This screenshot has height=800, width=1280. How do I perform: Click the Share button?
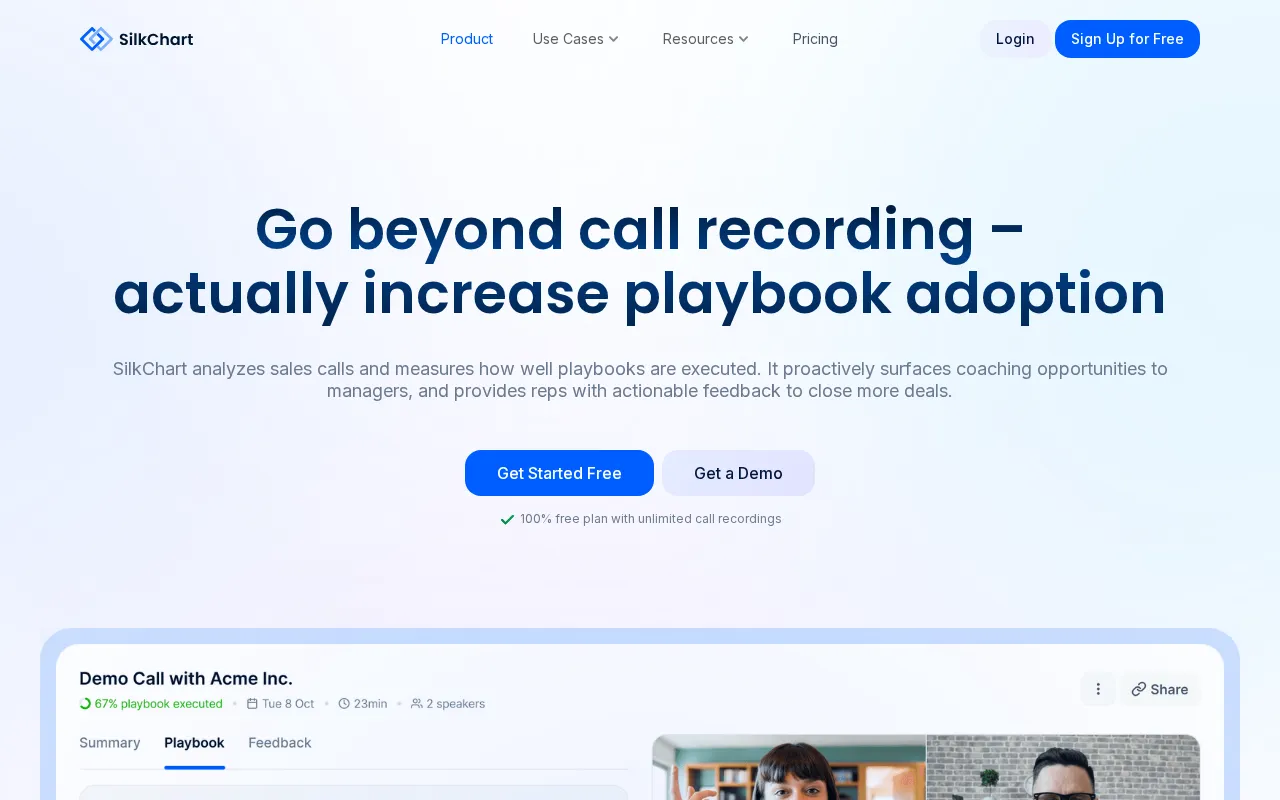coord(1160,689)
